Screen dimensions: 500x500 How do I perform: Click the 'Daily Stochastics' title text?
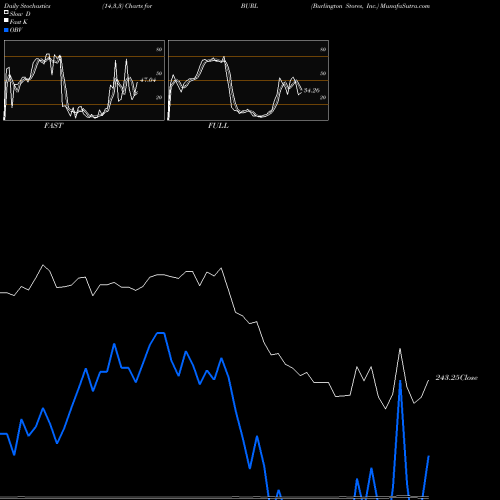[x=27, y=6]
